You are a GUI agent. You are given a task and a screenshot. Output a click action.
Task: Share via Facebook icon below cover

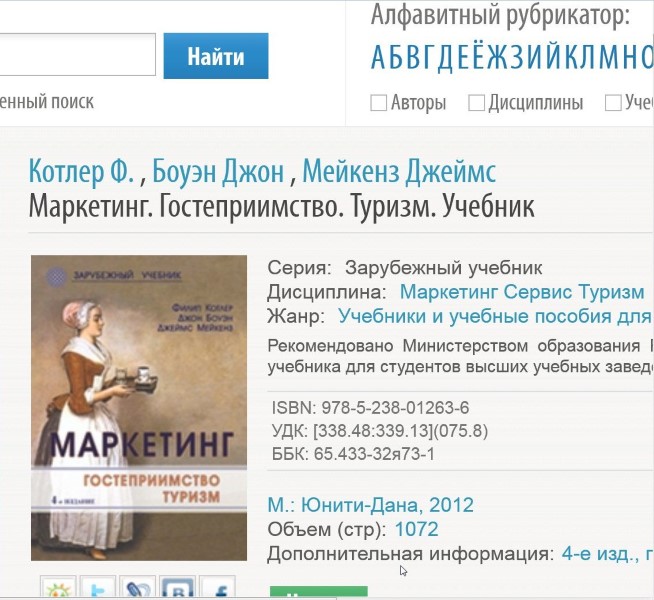coord(217,588)
